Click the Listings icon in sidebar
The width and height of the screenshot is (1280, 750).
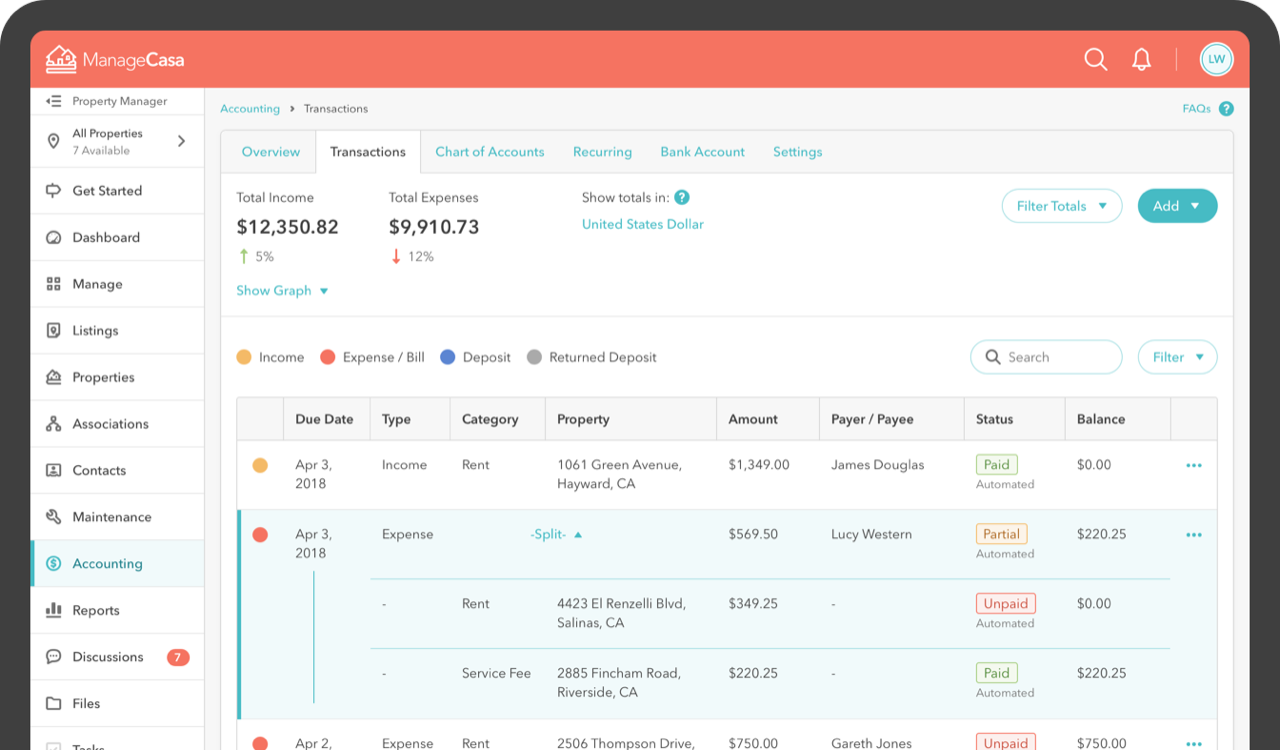coord(54,331)
